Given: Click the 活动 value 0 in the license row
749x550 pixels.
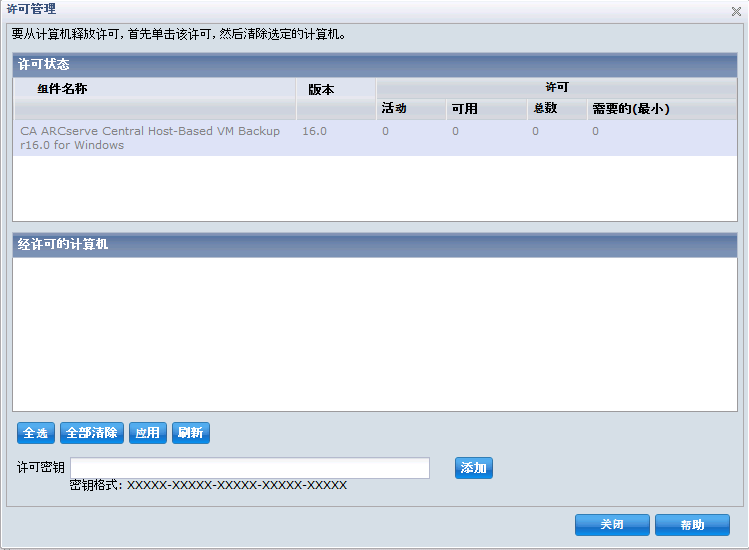Looking at the screenshot, I should click(x=385, y=131).
